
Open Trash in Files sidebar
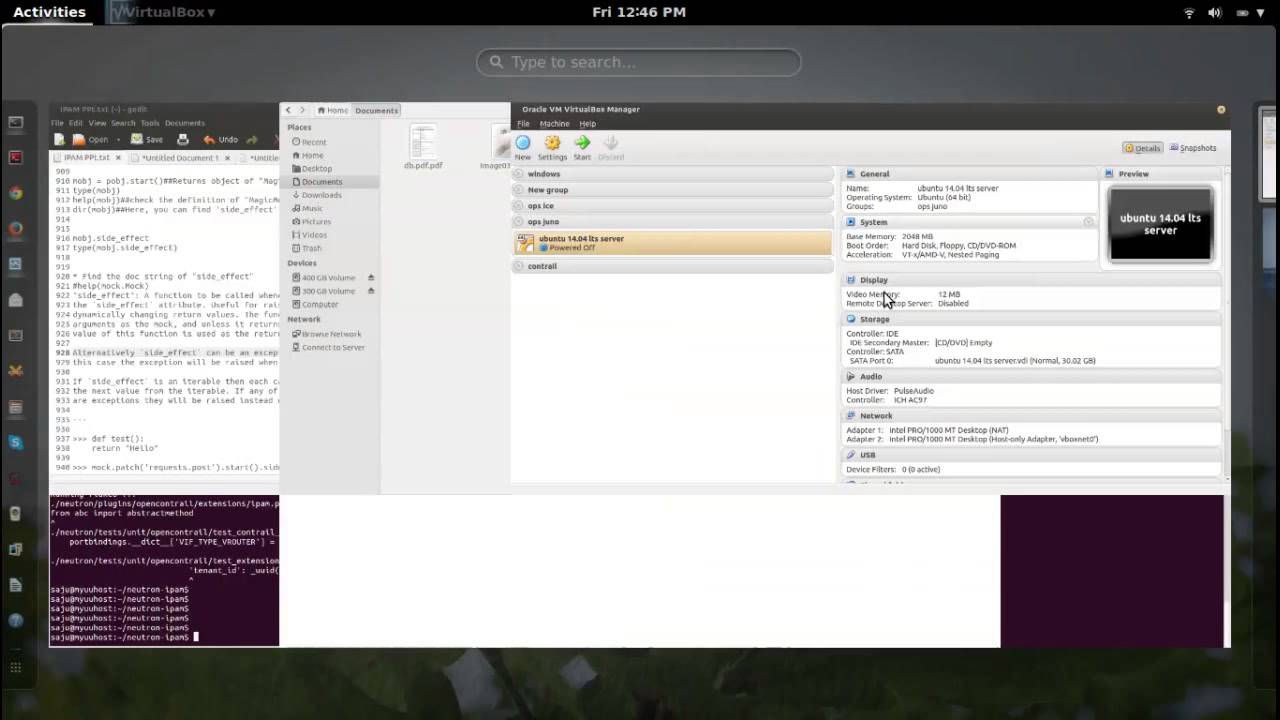pyautogui.click(x=312, y=248)
